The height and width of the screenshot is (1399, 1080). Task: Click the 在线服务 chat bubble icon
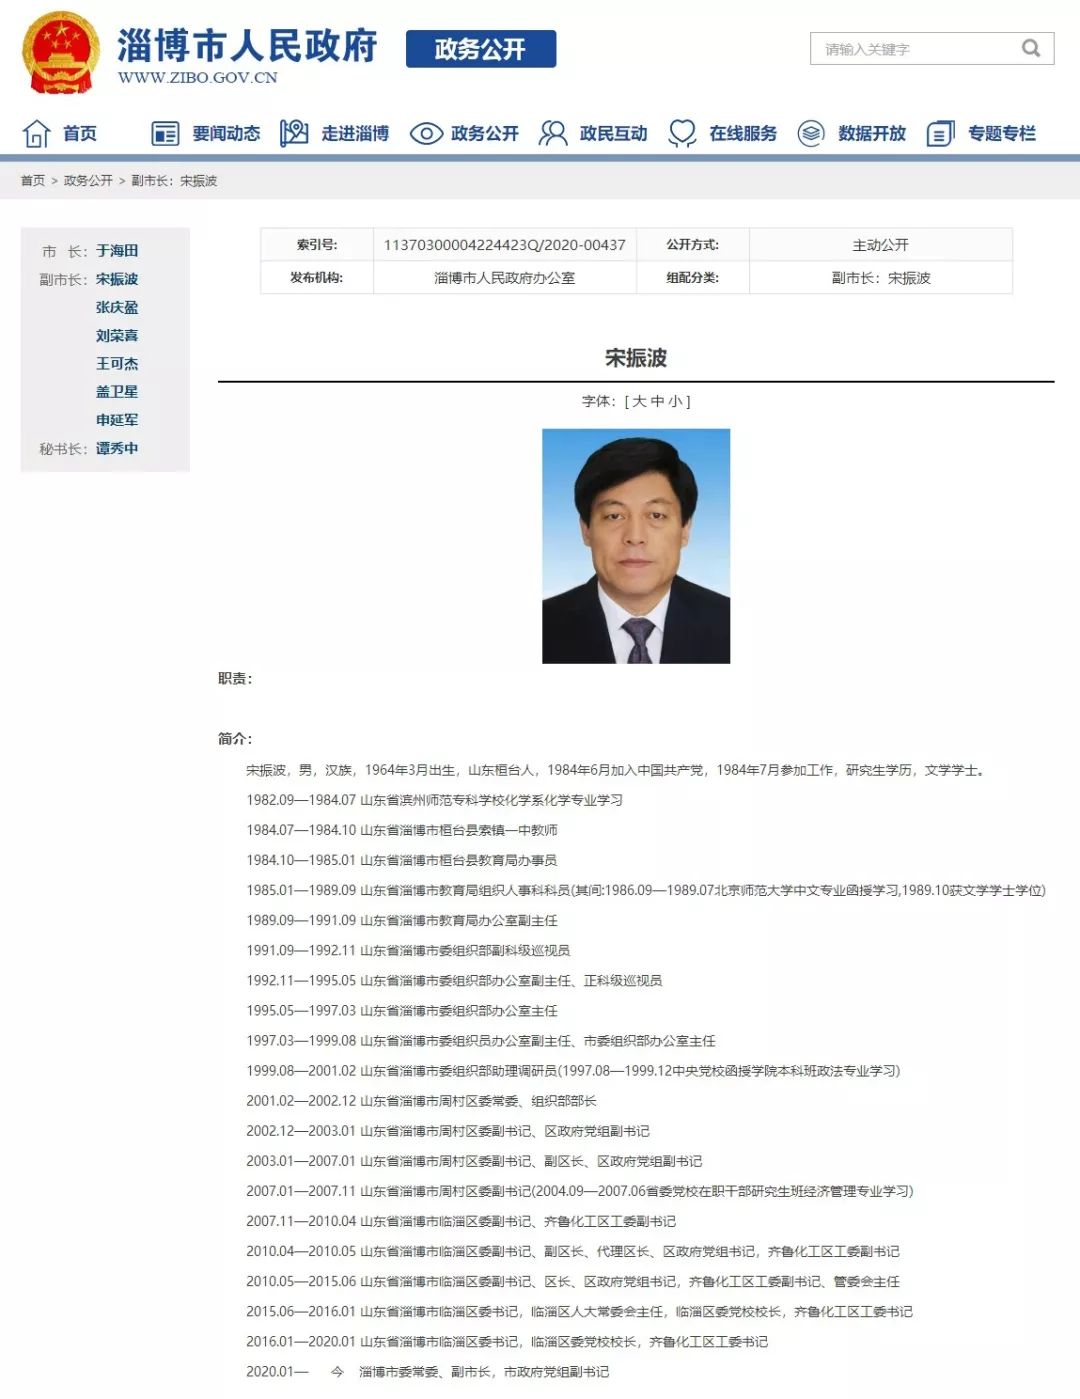click(x=683, y=131)
